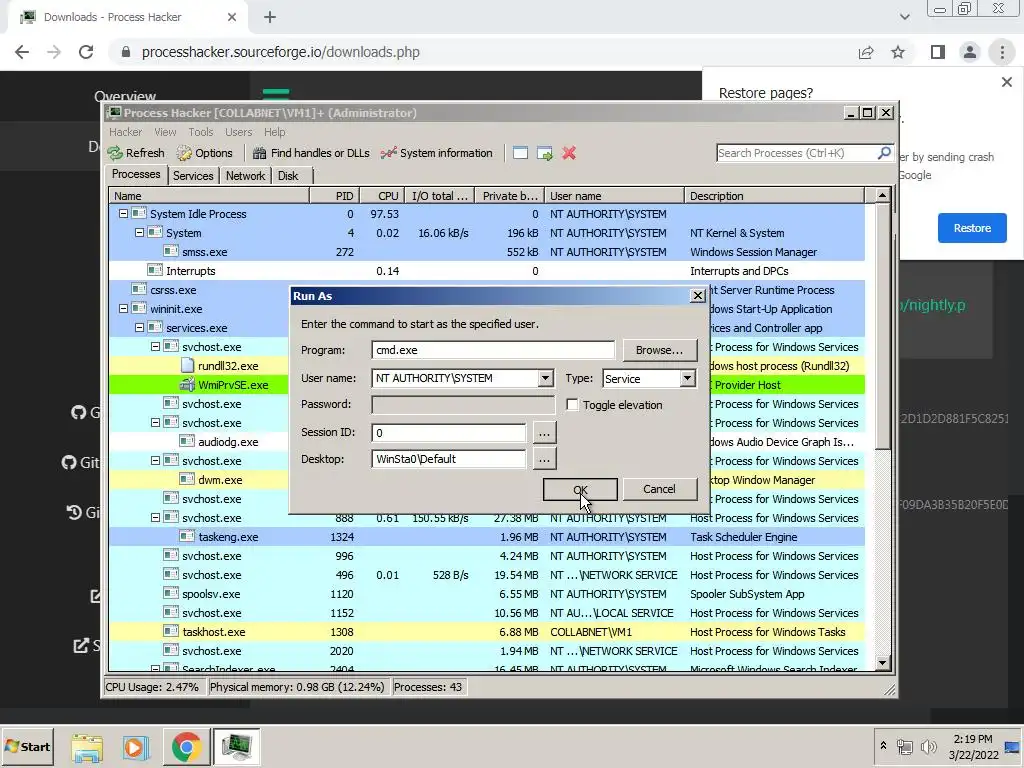Collapse the System Idle Process tree

(x=123, y=214)
